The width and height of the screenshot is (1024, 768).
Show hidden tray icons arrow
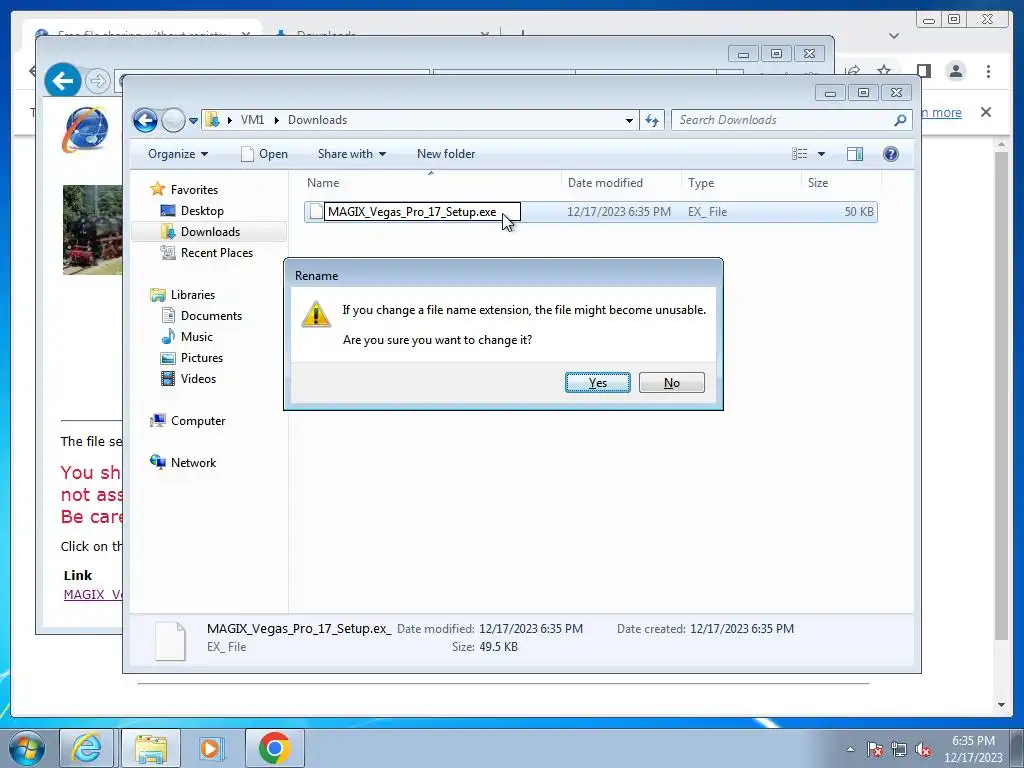850,749
